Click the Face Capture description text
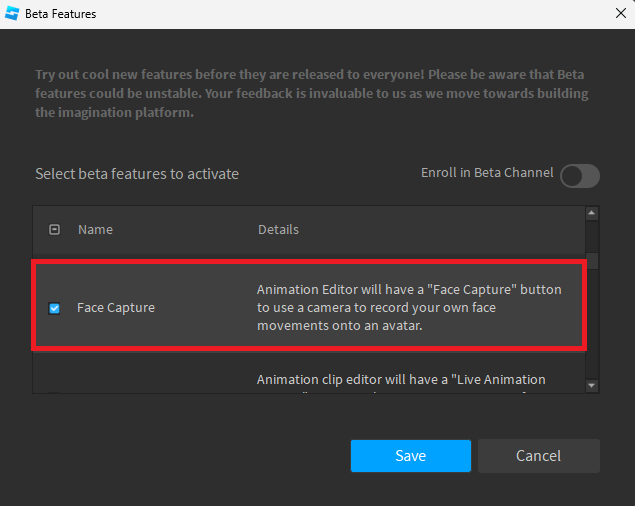 (x=408, y=308)
